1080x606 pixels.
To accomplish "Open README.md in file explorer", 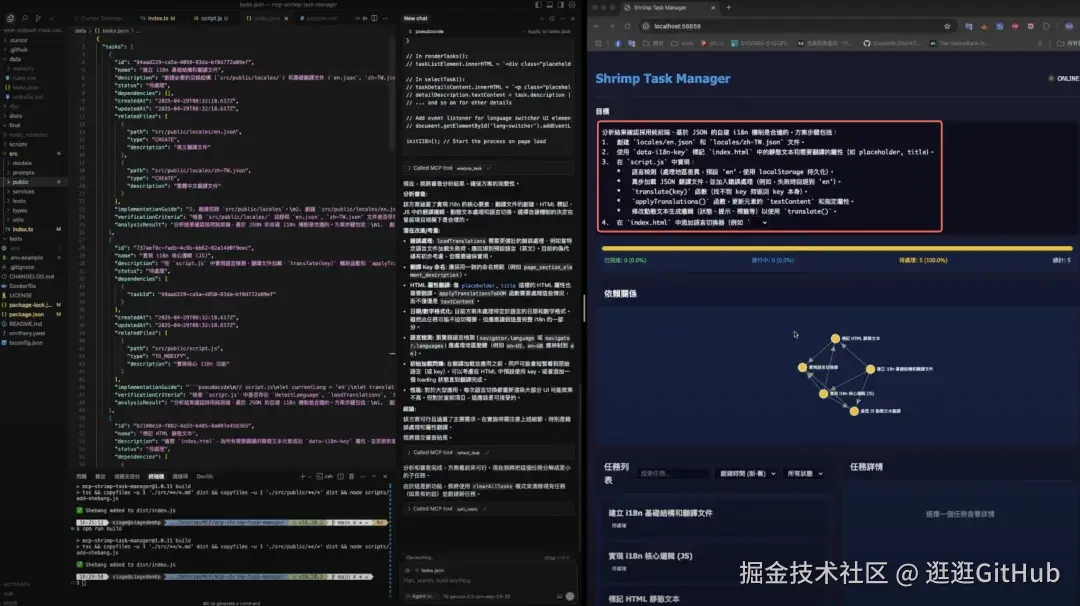I will click(x=25, y=324).
